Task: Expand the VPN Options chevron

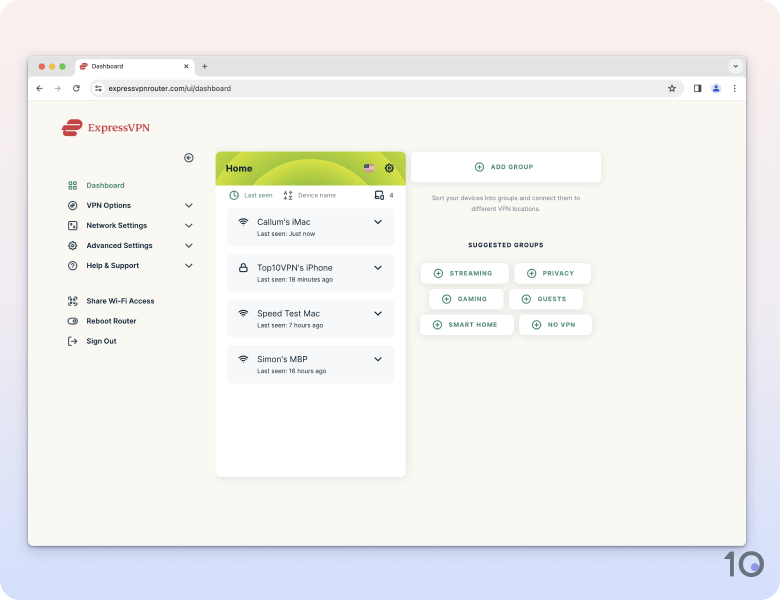Action: point(189,205)
